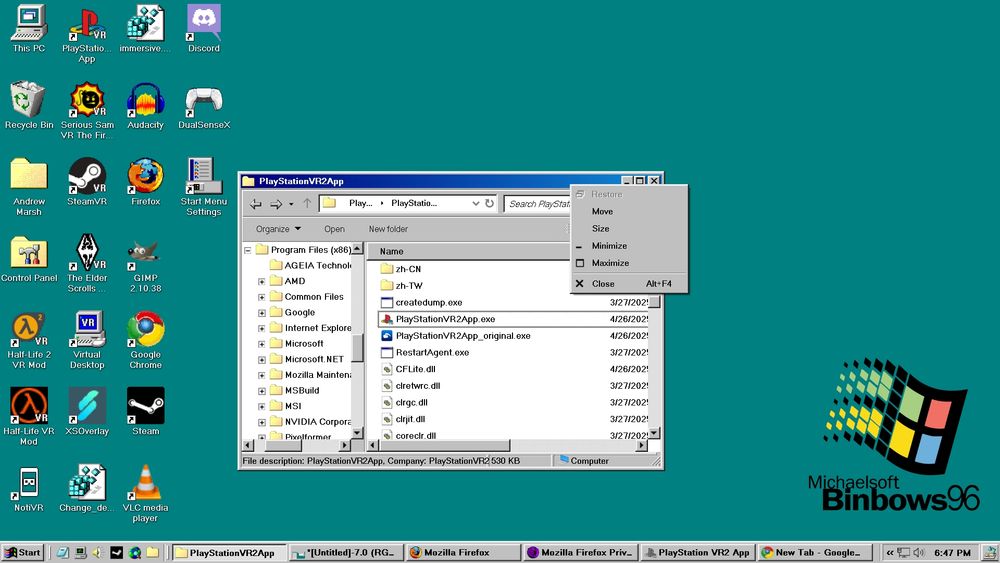Expand the Google folder node
Screen dimensions: 1000x563
(261, 312)
